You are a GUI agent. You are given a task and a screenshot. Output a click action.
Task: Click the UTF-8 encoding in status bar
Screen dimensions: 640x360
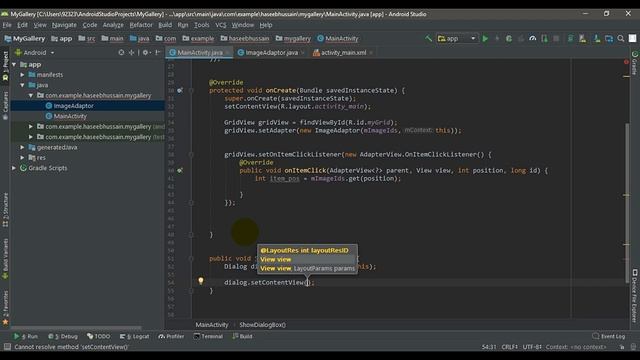[x=532, y=347]
